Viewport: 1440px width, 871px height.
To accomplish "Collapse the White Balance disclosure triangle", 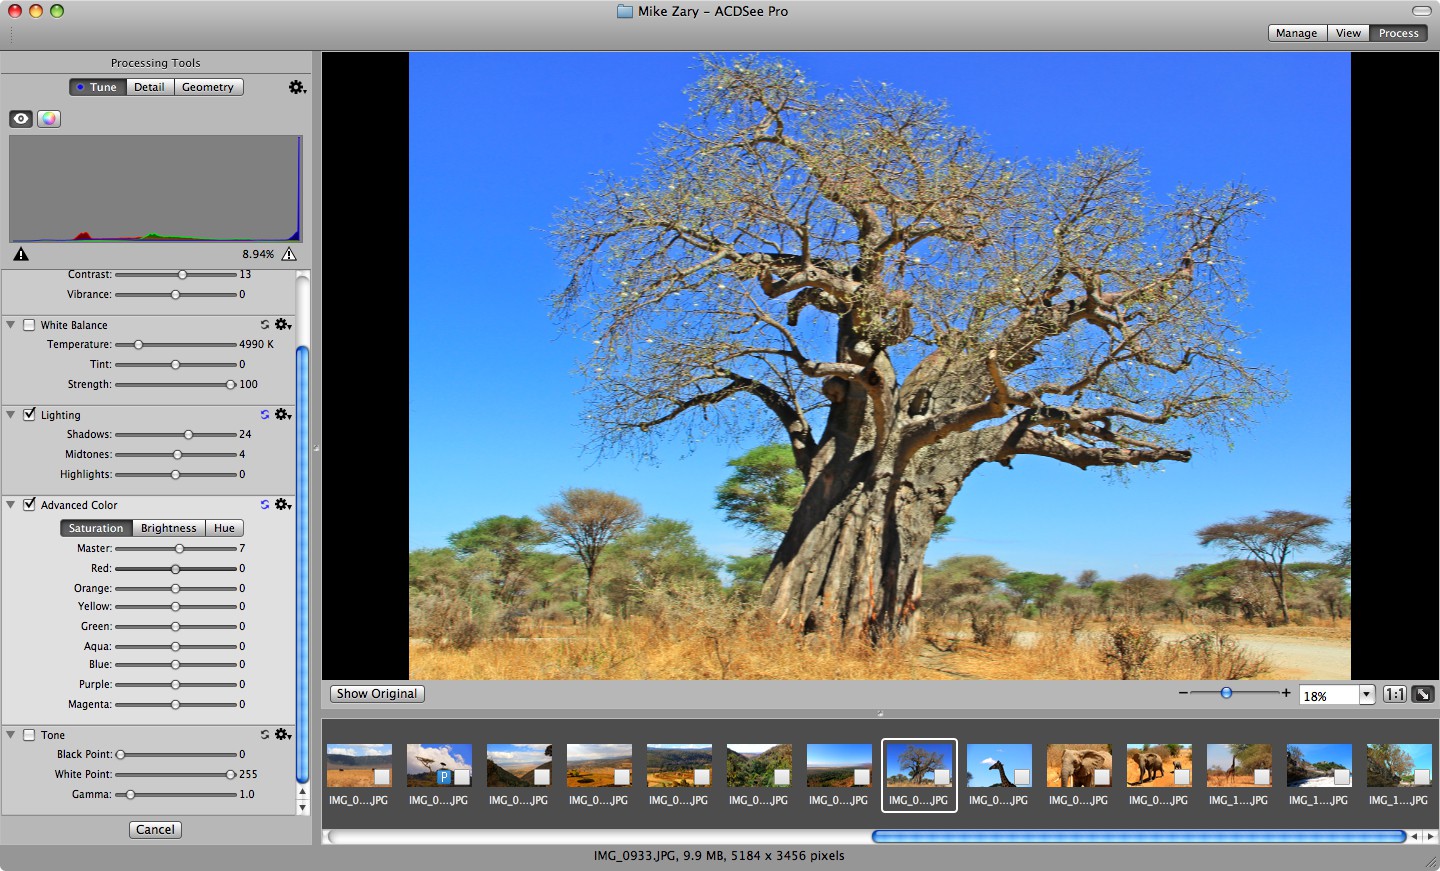I will click(x=11, y=324).
